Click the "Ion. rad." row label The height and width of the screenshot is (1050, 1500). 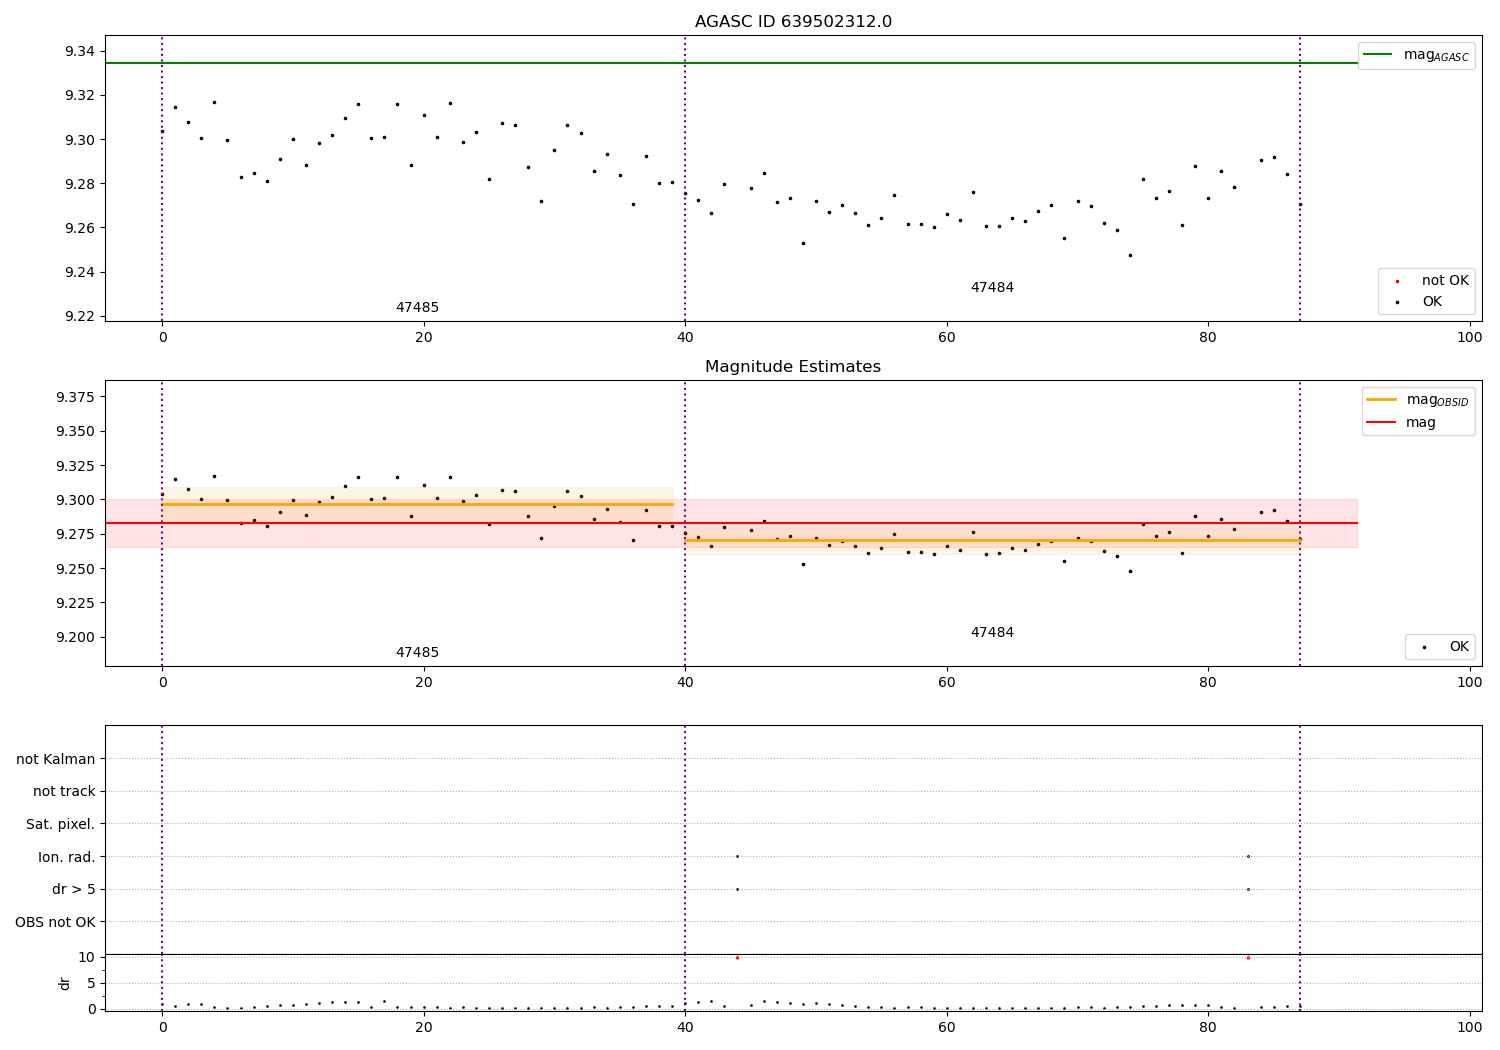(67, 857)
